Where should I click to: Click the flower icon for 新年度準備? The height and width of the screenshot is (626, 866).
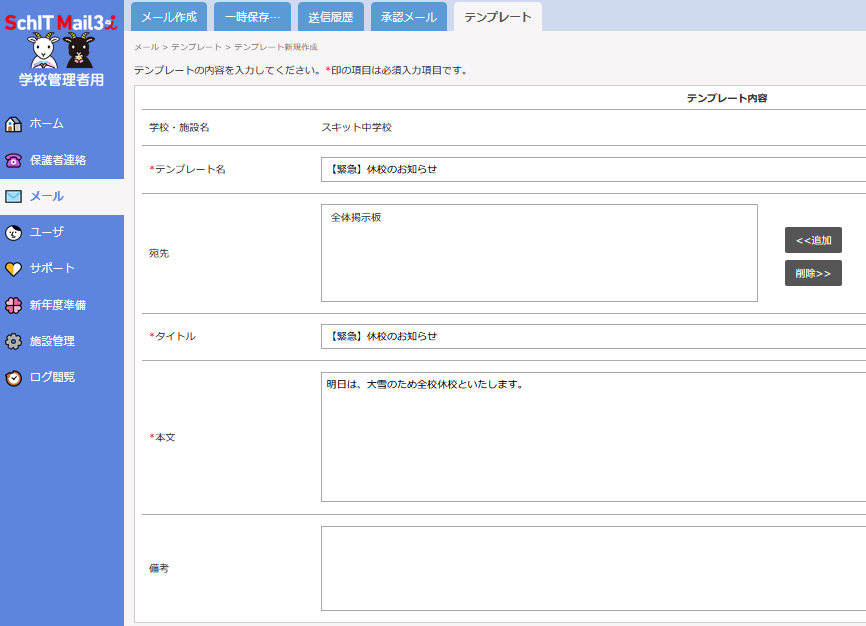pos(14,305)
